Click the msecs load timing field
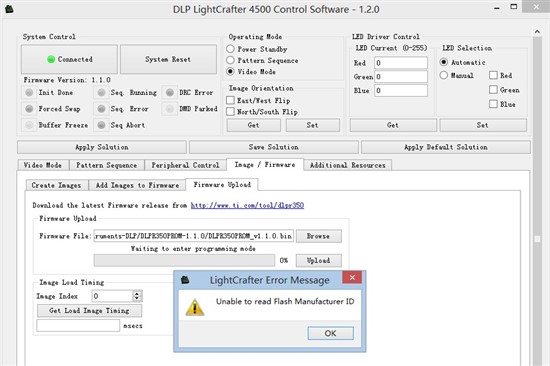 point(78,326)
